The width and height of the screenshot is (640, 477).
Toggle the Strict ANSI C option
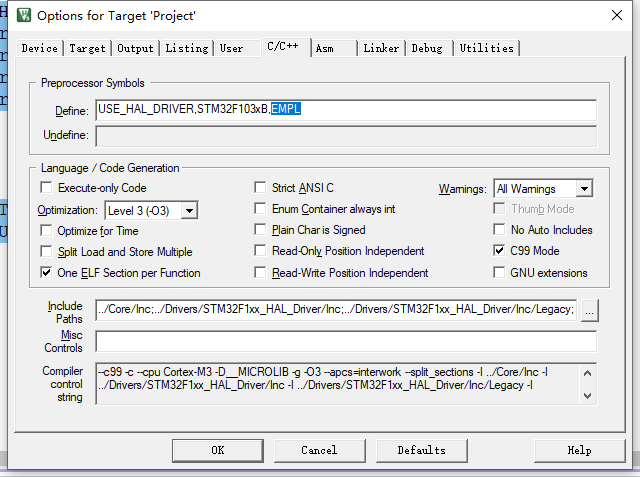(x=261, y=188)
